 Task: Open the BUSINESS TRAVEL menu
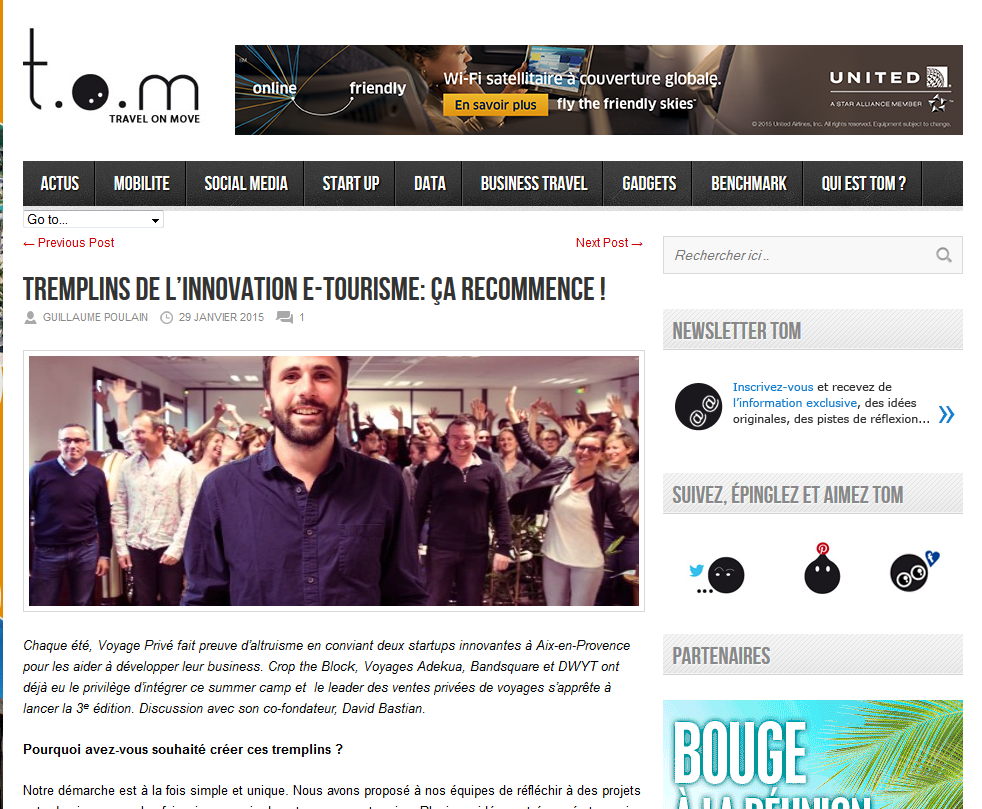533,183
